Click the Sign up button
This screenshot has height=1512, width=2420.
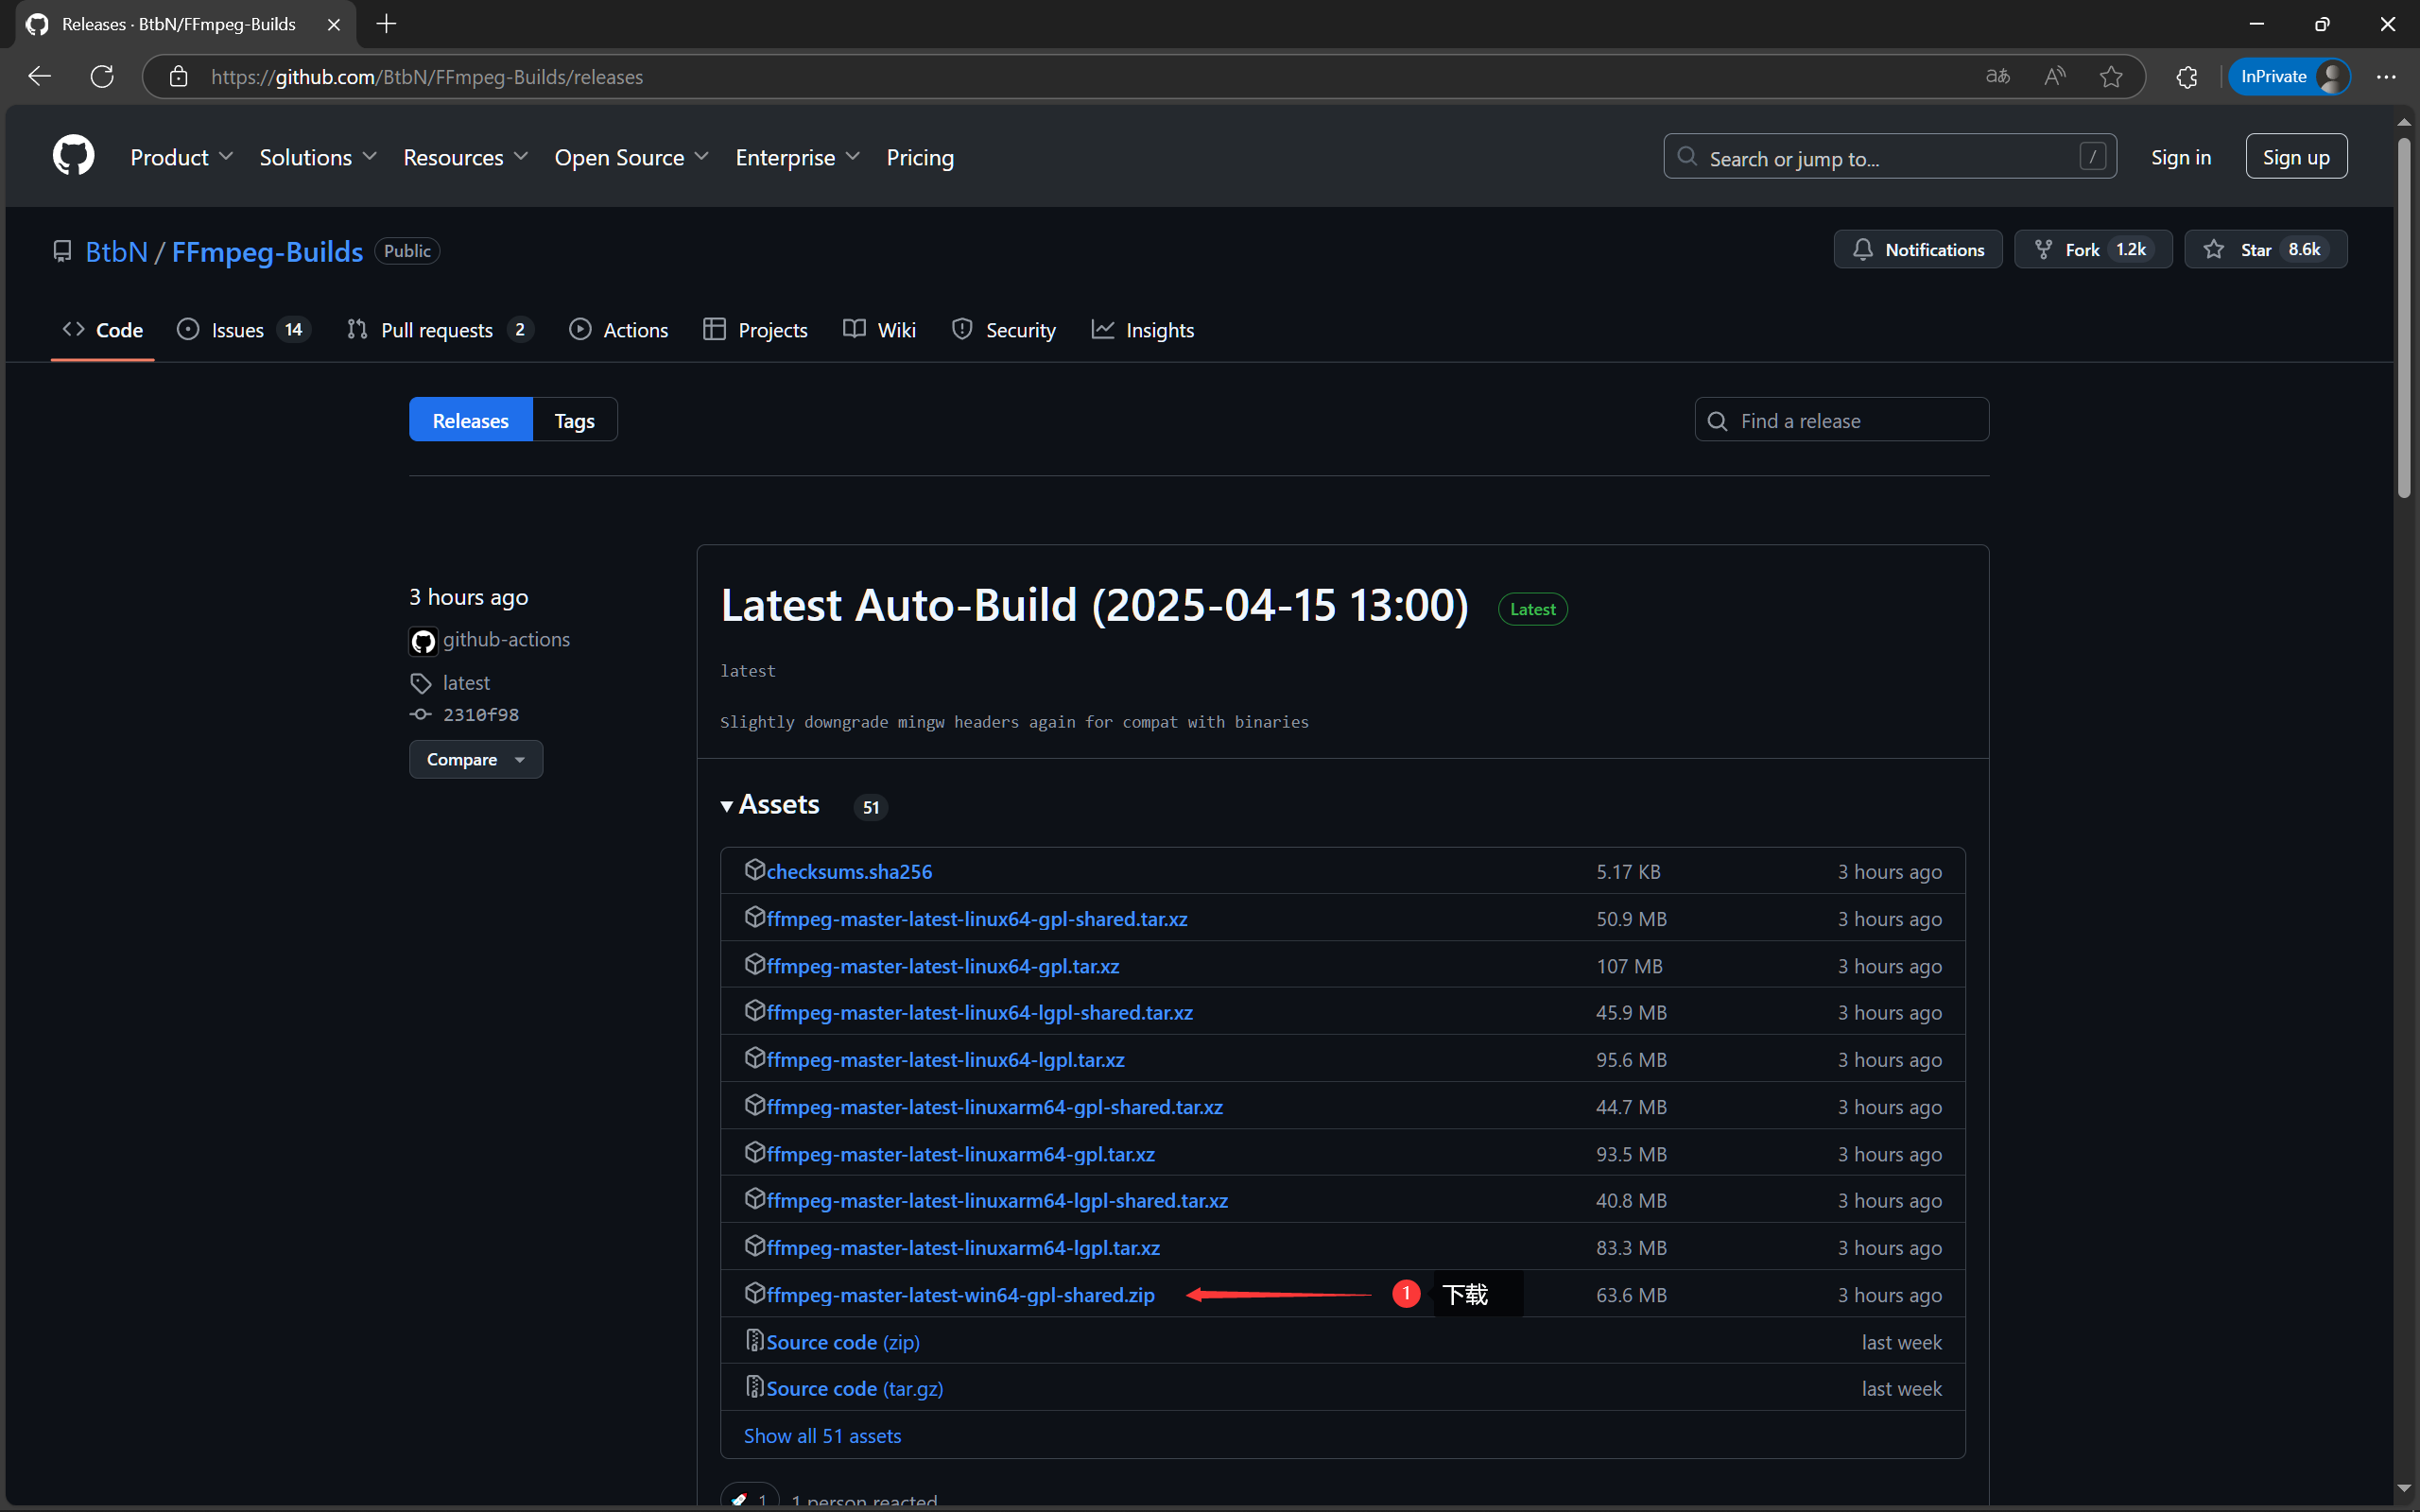(x=2296, y=157)
